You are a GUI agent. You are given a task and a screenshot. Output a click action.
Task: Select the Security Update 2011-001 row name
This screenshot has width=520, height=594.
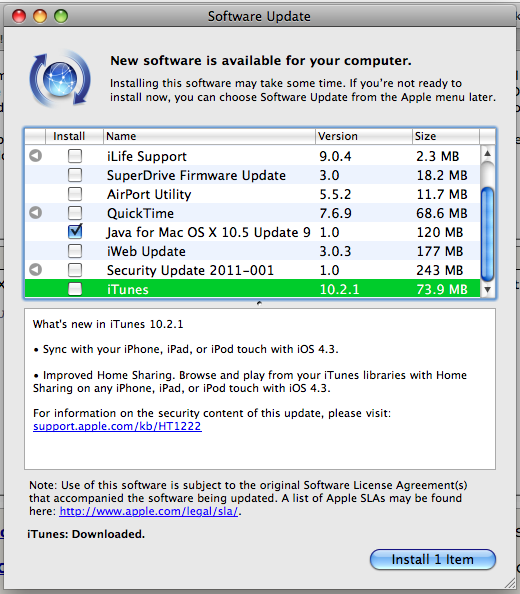coord(190,270)
